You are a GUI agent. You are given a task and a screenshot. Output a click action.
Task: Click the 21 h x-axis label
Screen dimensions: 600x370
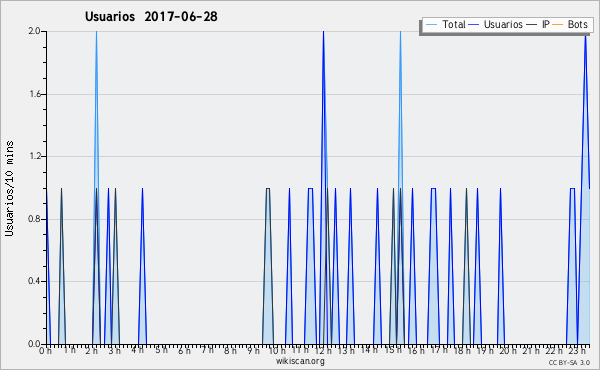pyautogui.click(x=531, y=351)
